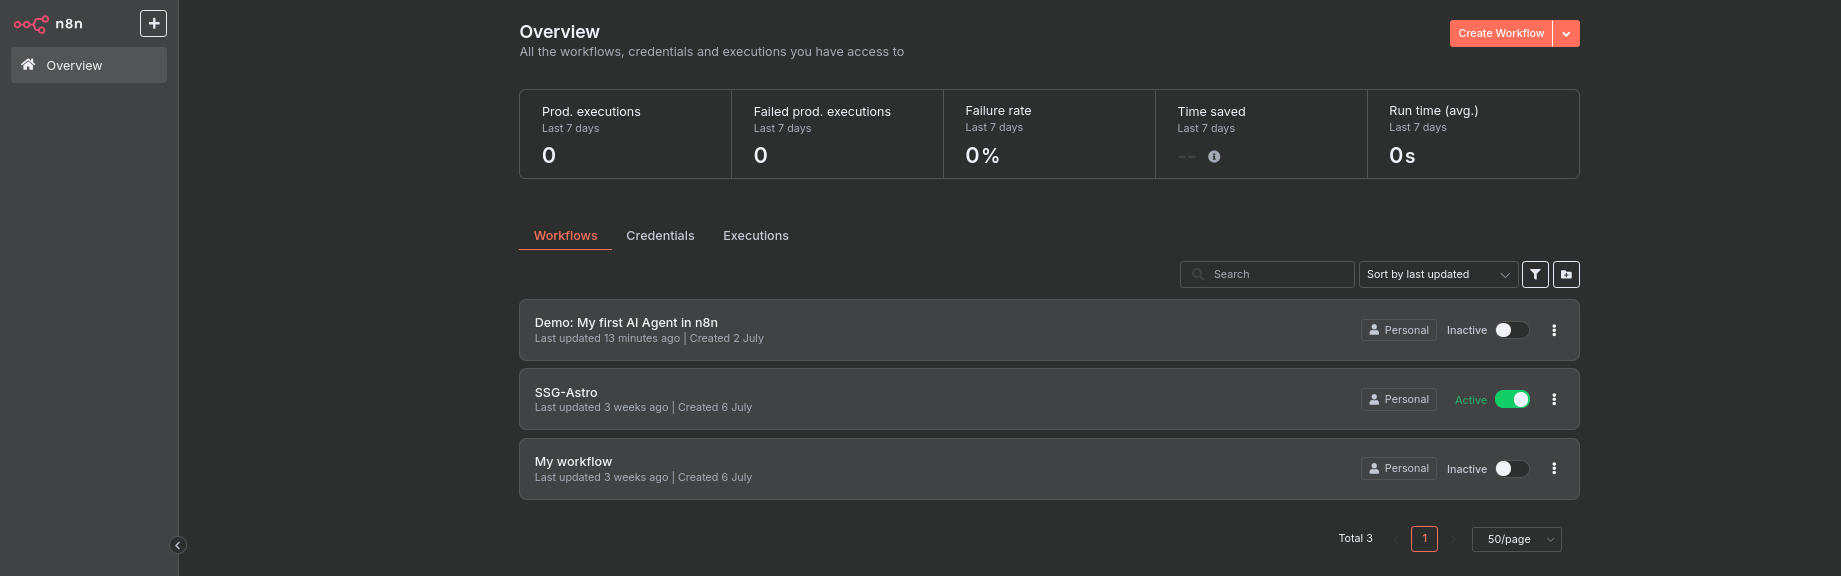Open the workflow filters funnel icon

(1535, 274)
